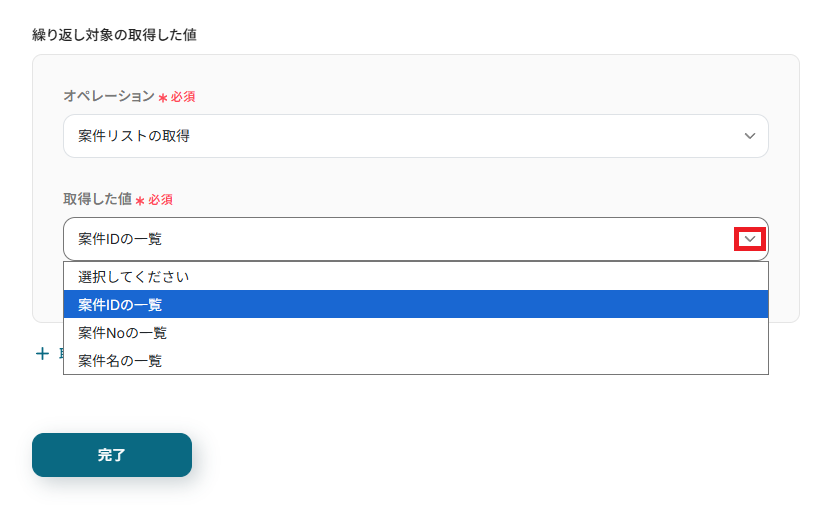Click the red asterisk beside オペレーション
The image size is (839, 505).
pos(163,98)
